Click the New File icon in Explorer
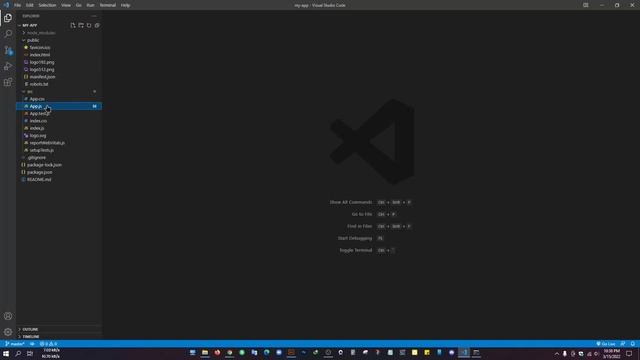Screen dimensions: 640x360 [73, 25]
